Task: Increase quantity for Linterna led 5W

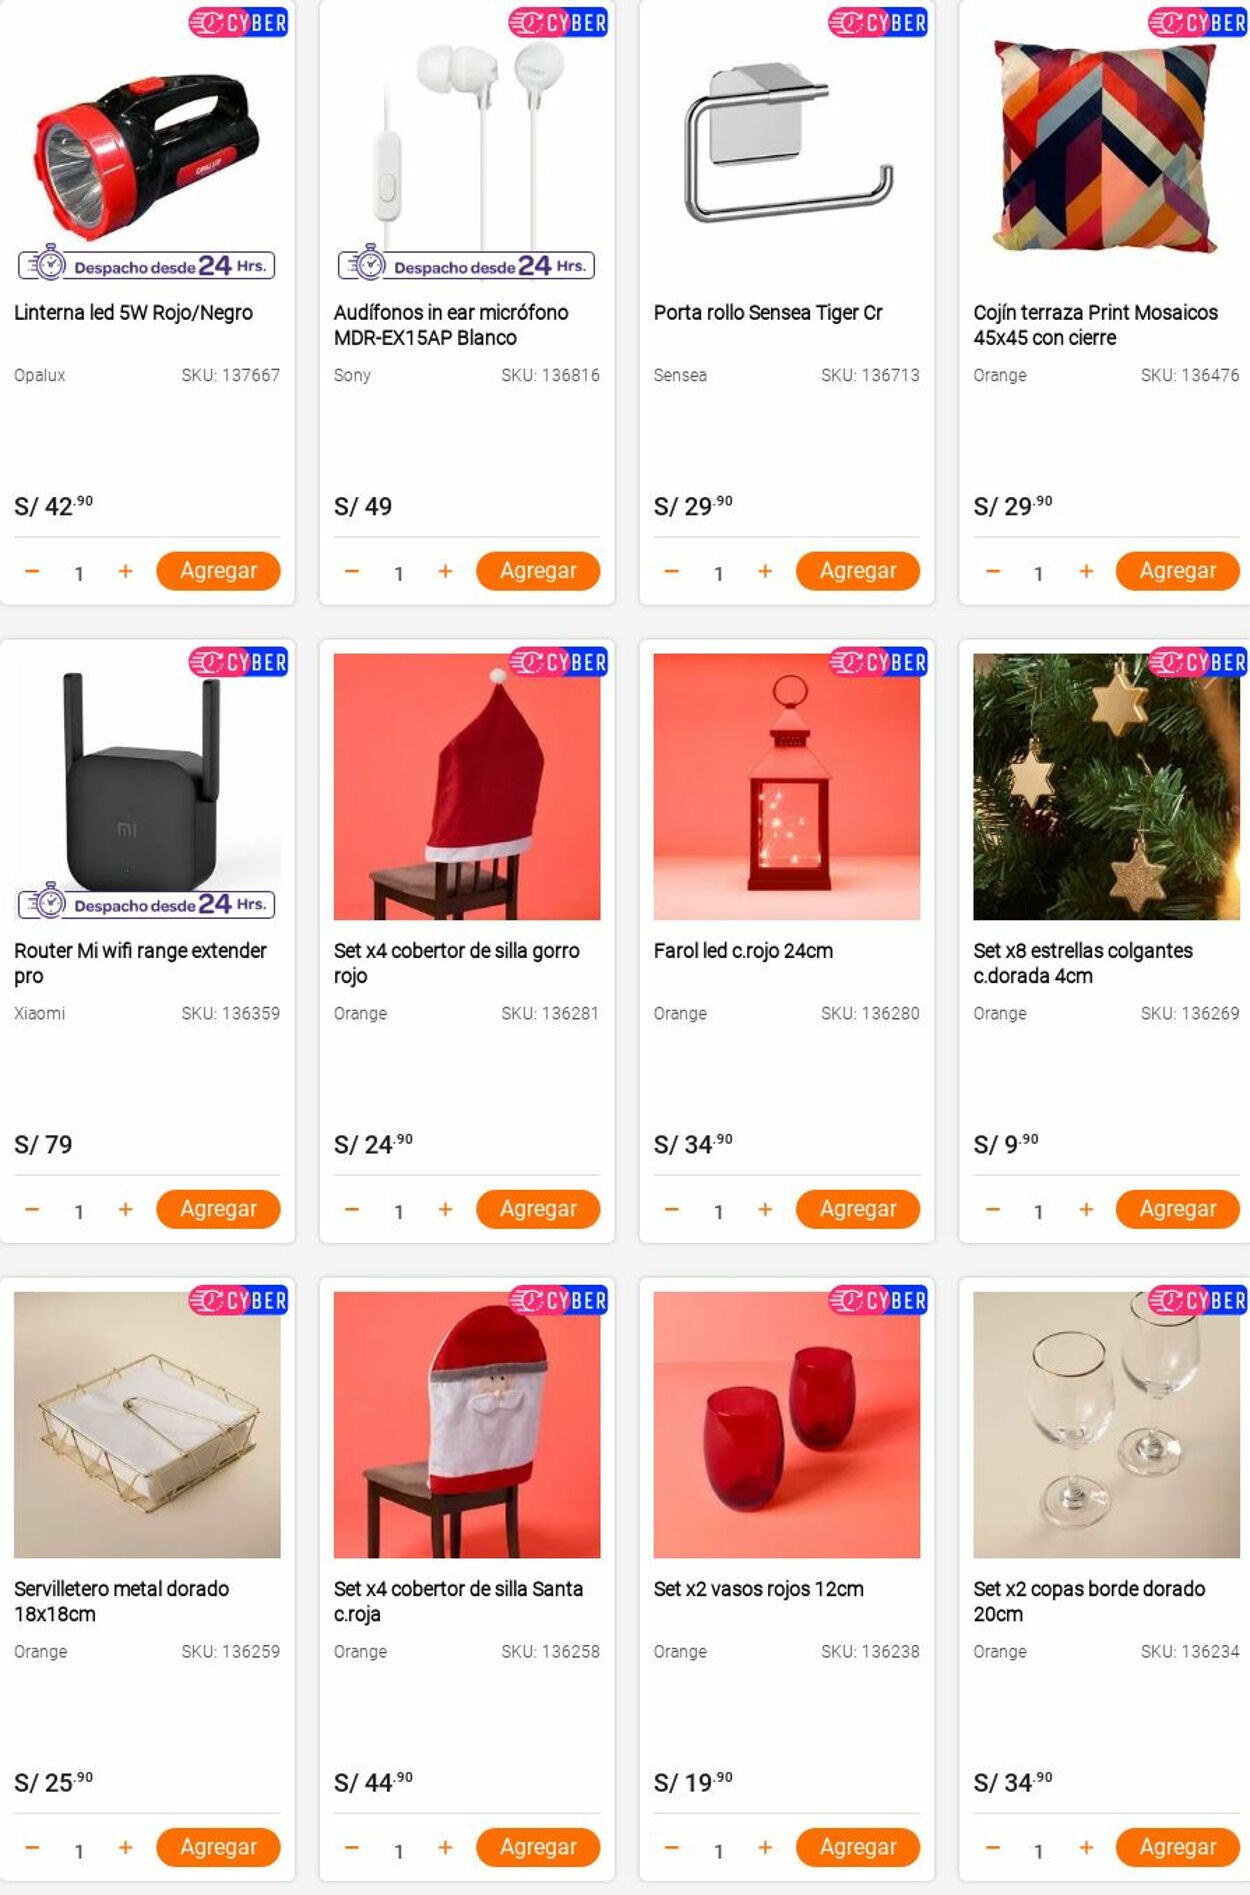Action: 125,571
